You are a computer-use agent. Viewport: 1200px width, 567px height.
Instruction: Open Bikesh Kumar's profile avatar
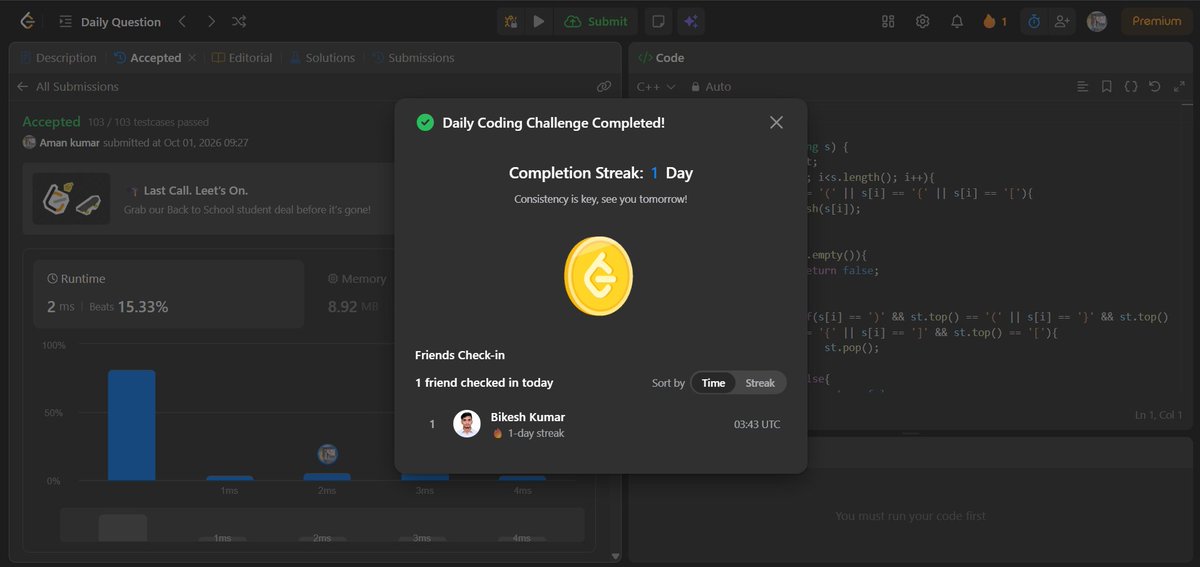point(467,424)
